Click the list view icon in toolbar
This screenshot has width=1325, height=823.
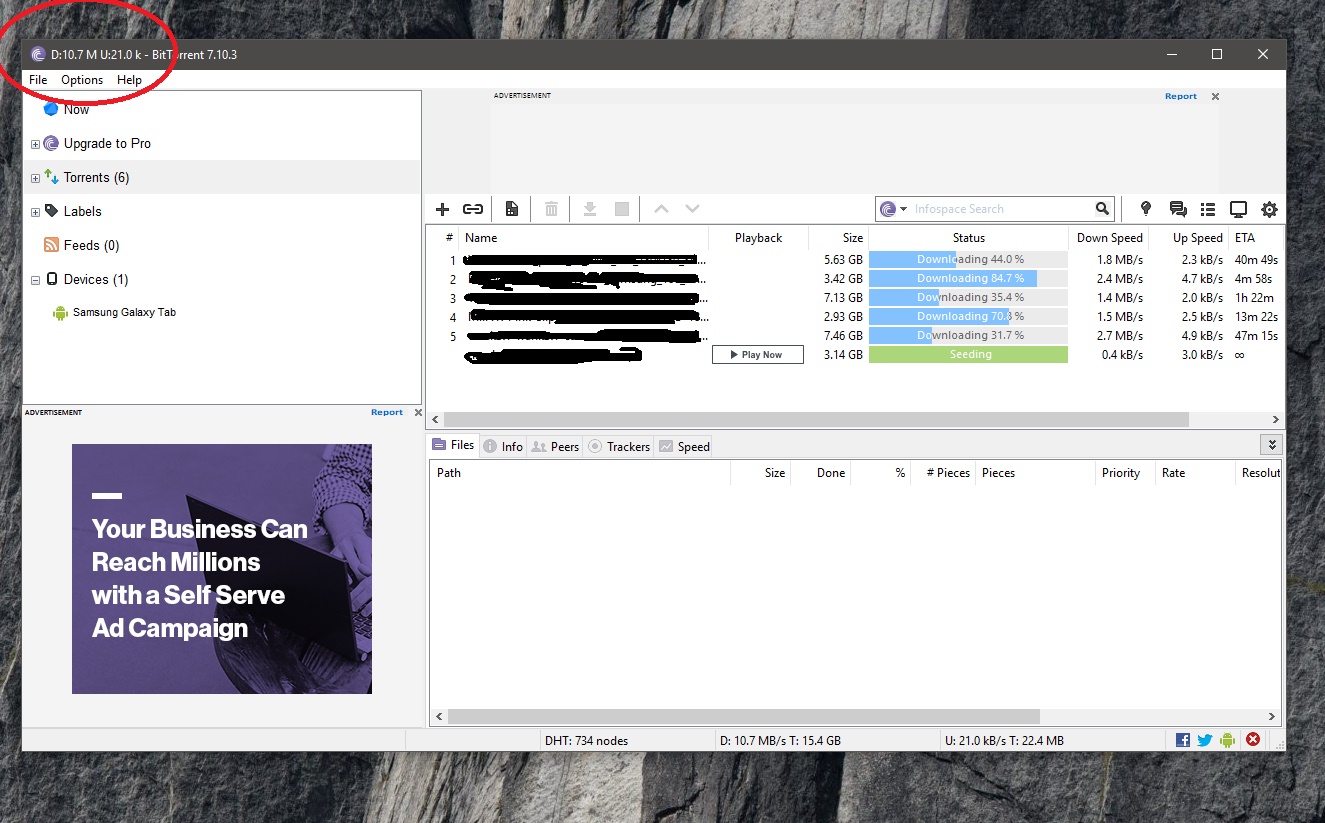(1208, 209)
